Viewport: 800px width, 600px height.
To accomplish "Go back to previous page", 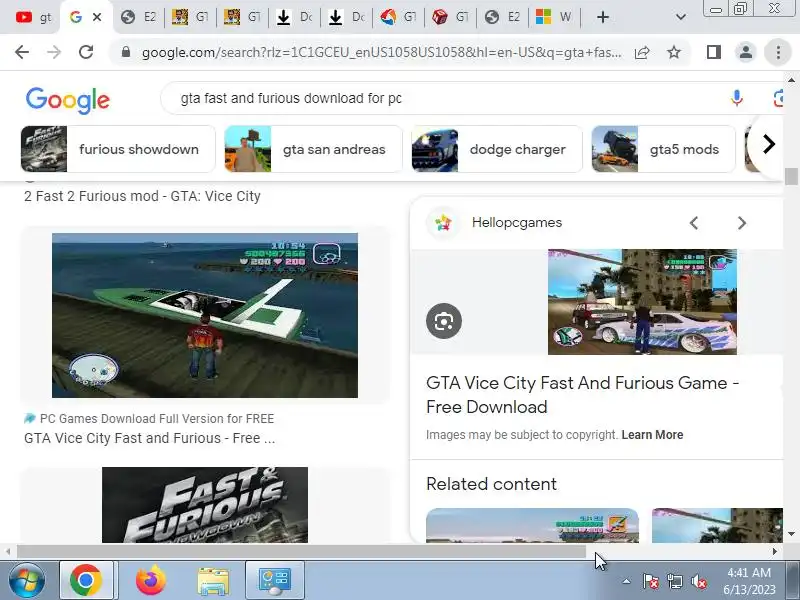I will click(x=22, y=52).
